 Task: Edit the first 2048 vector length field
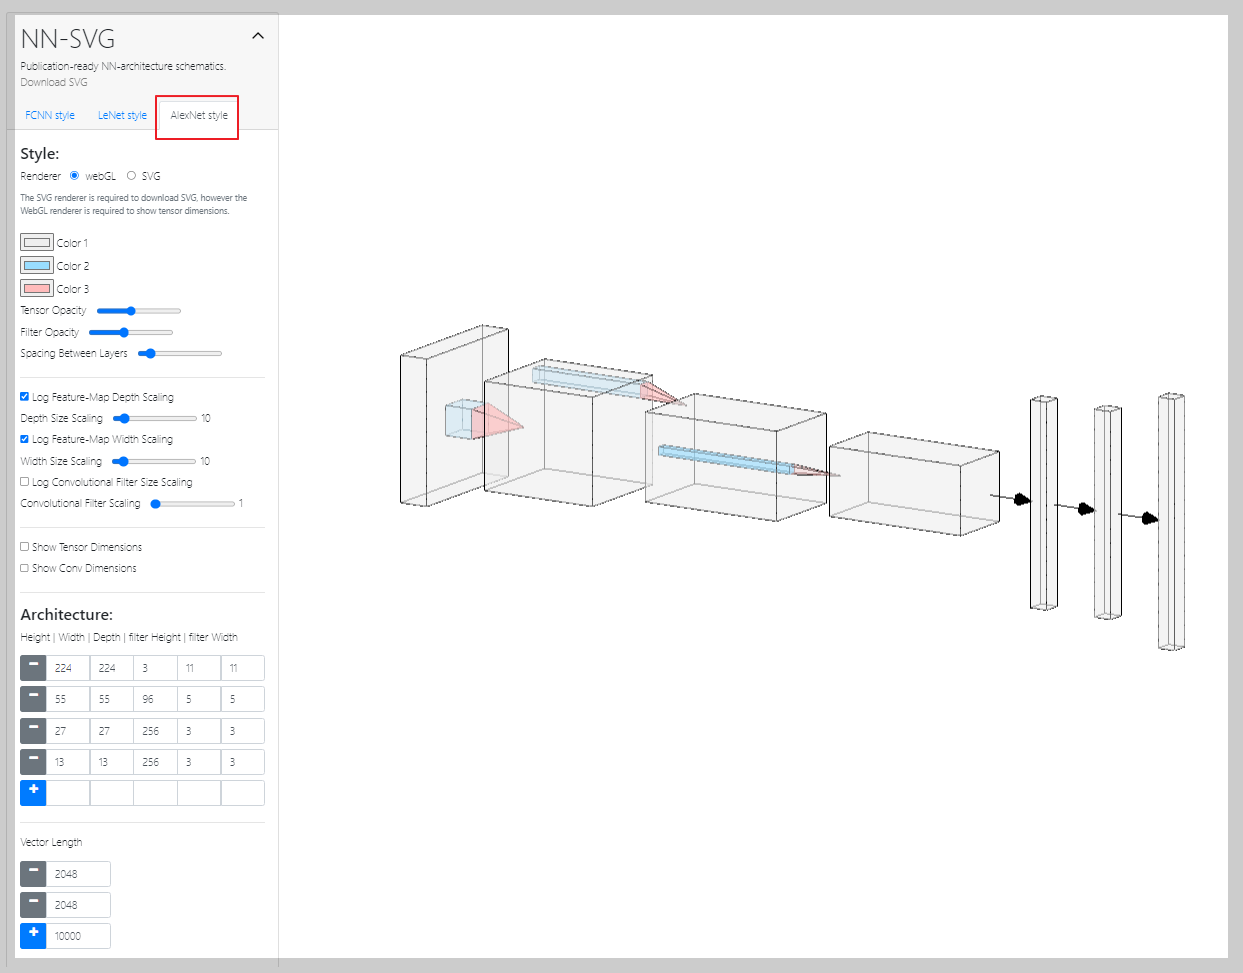point(78,873)
